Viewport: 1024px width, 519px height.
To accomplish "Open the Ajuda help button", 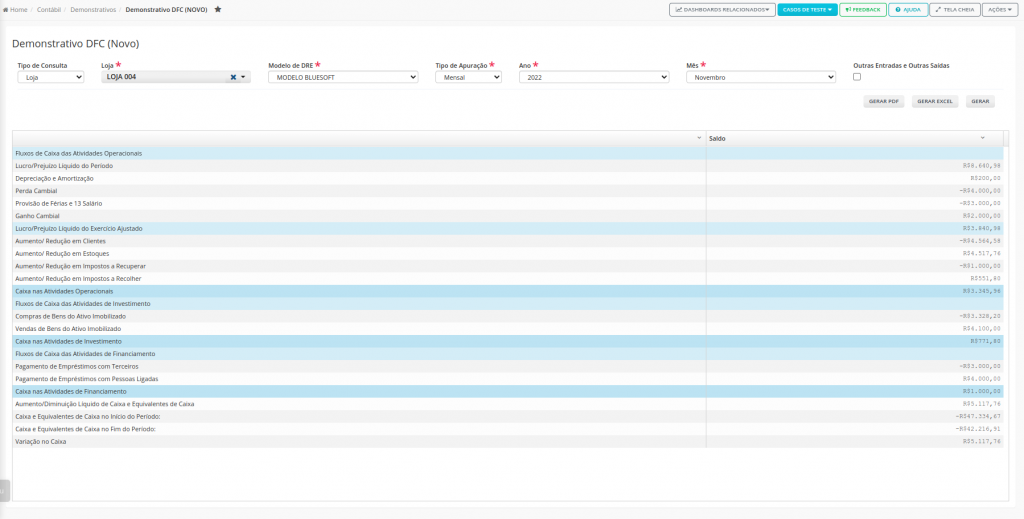I will click(907, 9).
